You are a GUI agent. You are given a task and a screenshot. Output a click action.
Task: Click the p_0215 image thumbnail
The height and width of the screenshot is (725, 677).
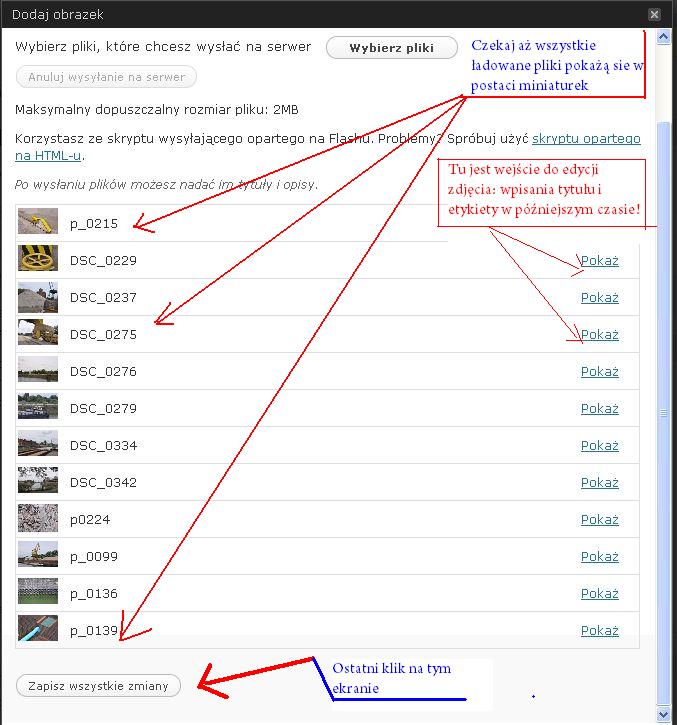coord(38,222)
